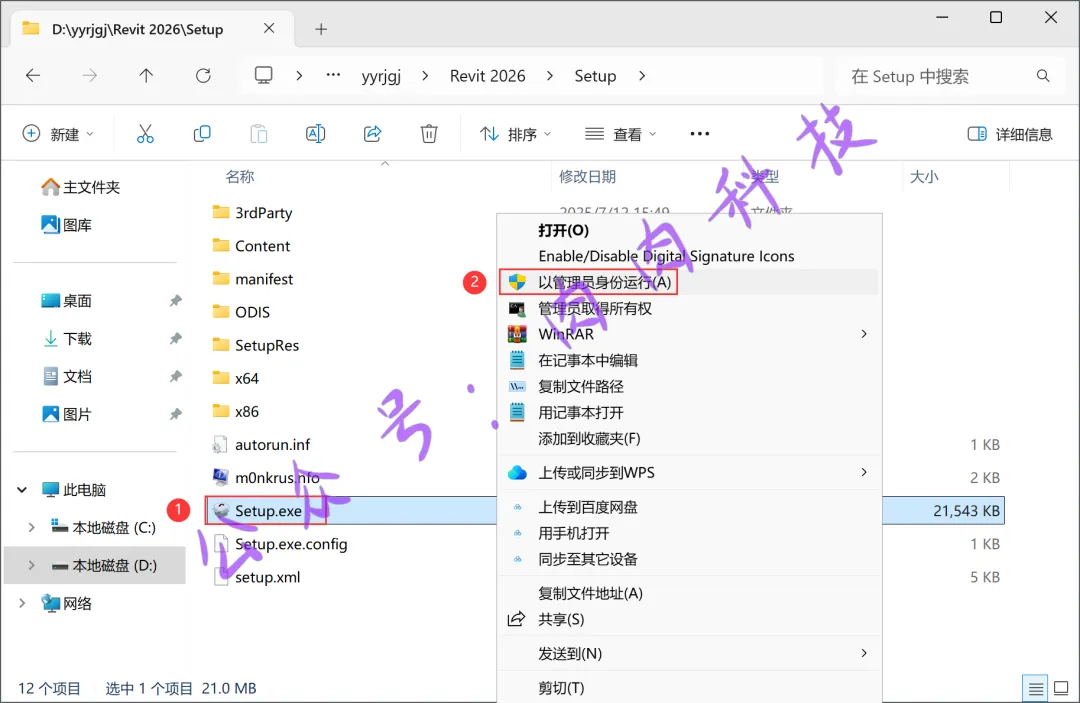Image resolution: width=1080 pixels, height=703 pixels.
Task: Go back with the left arrow
Action: pyautogui.click(x=33, y=76)
